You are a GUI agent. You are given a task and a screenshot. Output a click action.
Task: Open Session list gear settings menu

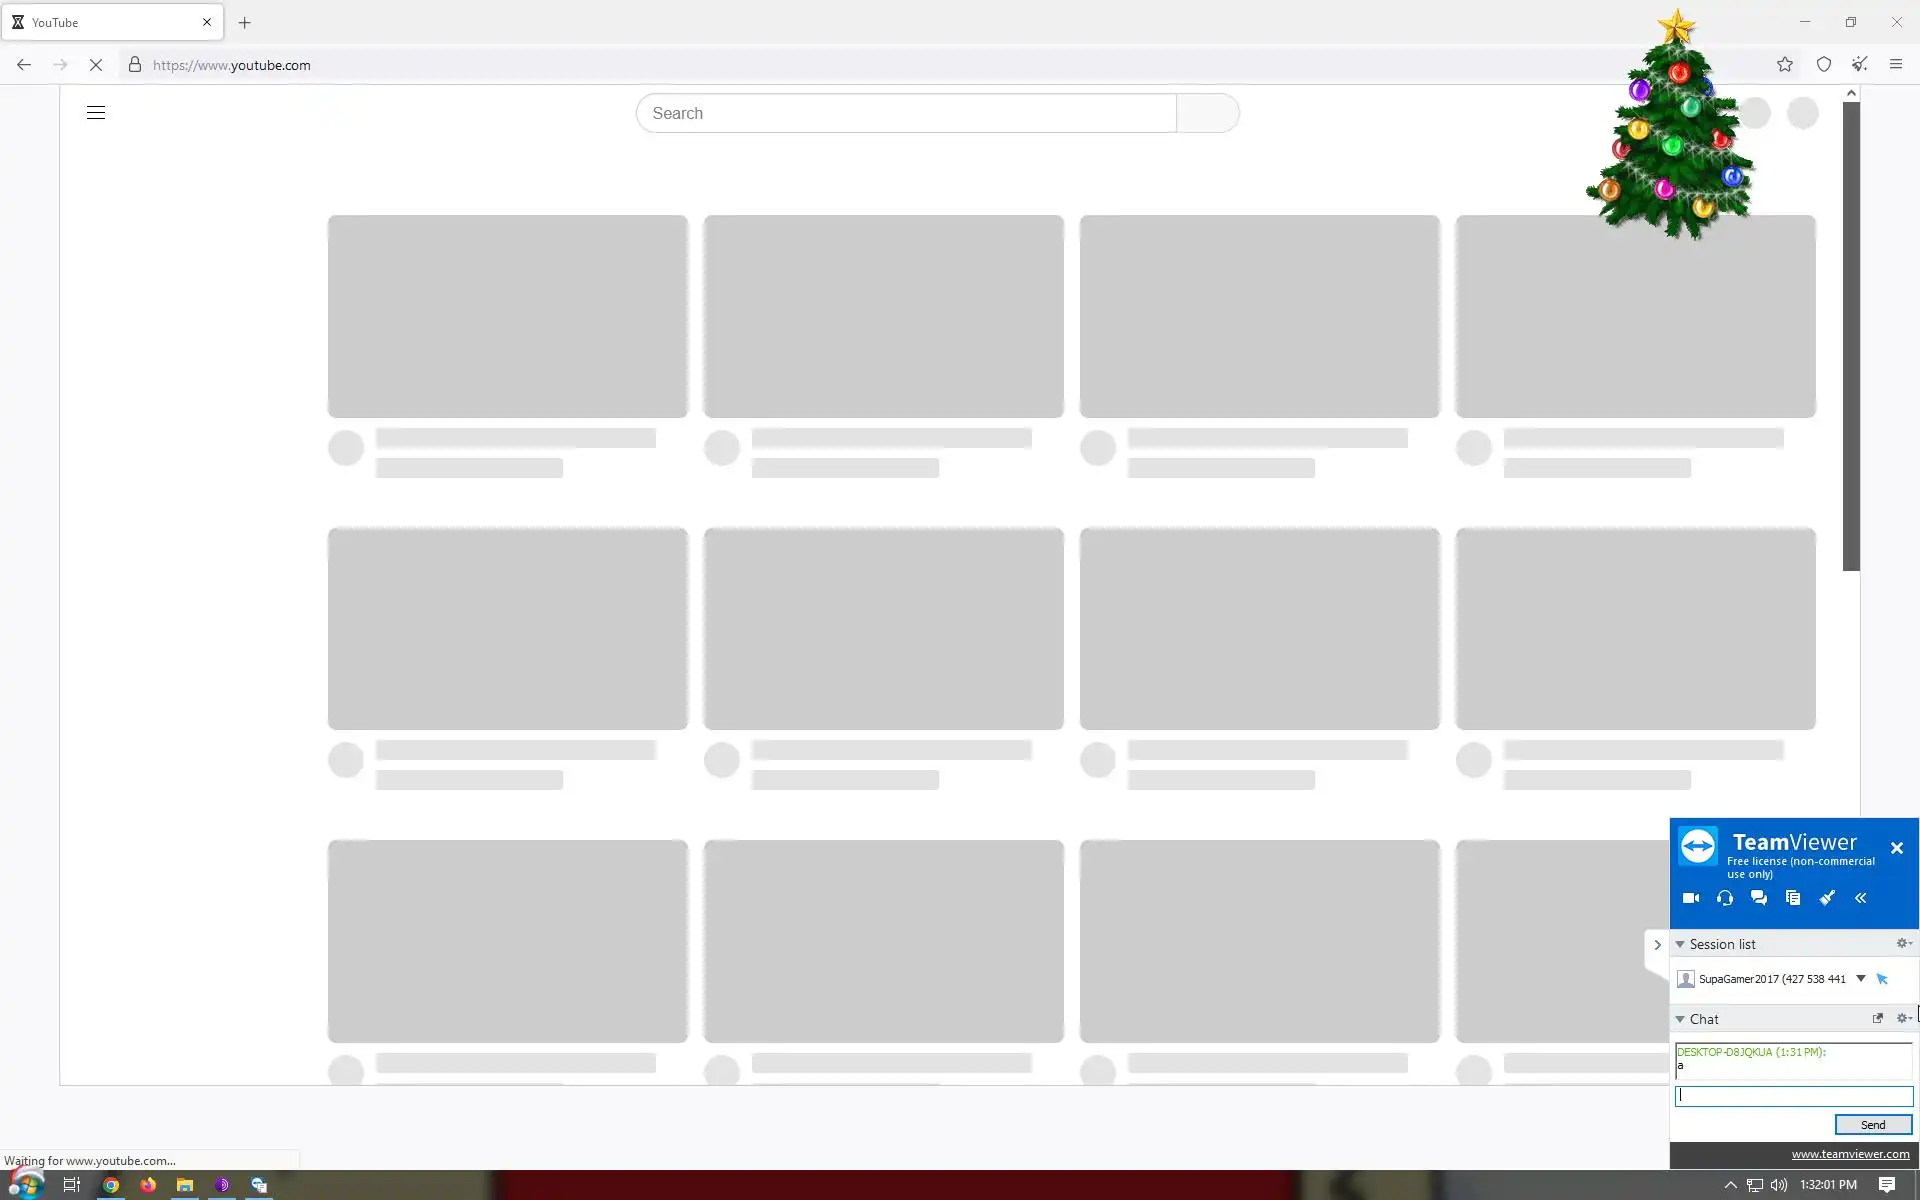(x=1904, y=943)
